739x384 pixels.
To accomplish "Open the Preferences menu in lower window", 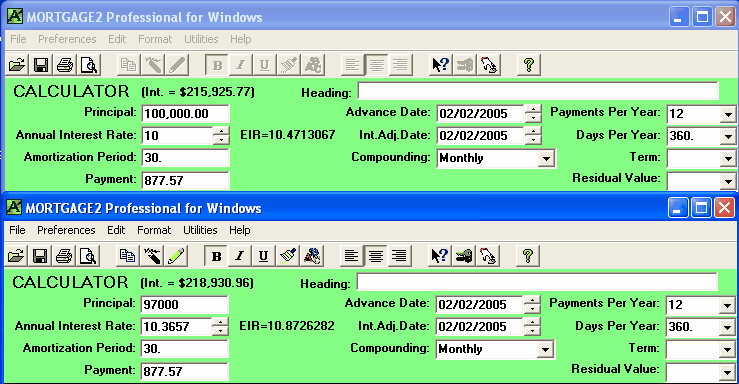I will 66,230.
